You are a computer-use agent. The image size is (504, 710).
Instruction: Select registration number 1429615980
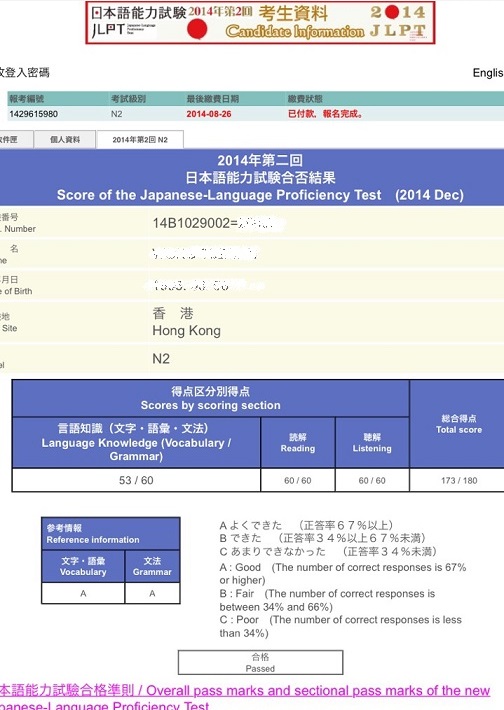click(x=34, y=114)
